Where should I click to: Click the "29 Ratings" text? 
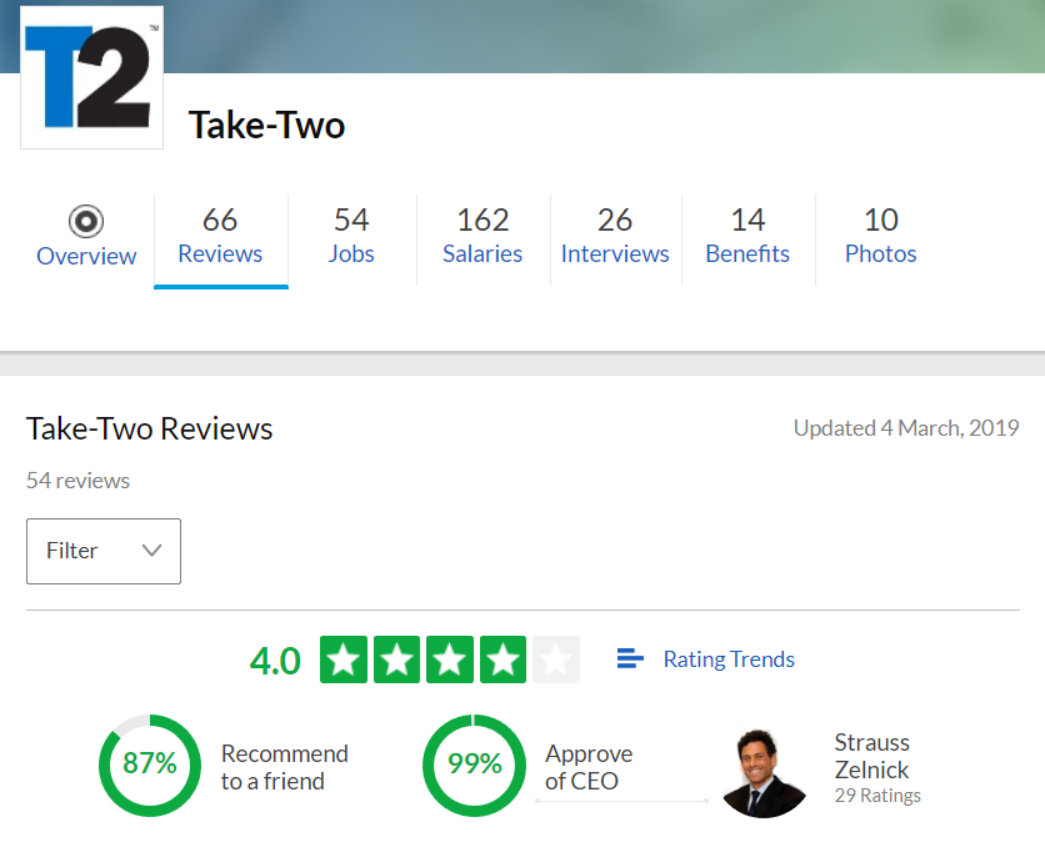878,795
